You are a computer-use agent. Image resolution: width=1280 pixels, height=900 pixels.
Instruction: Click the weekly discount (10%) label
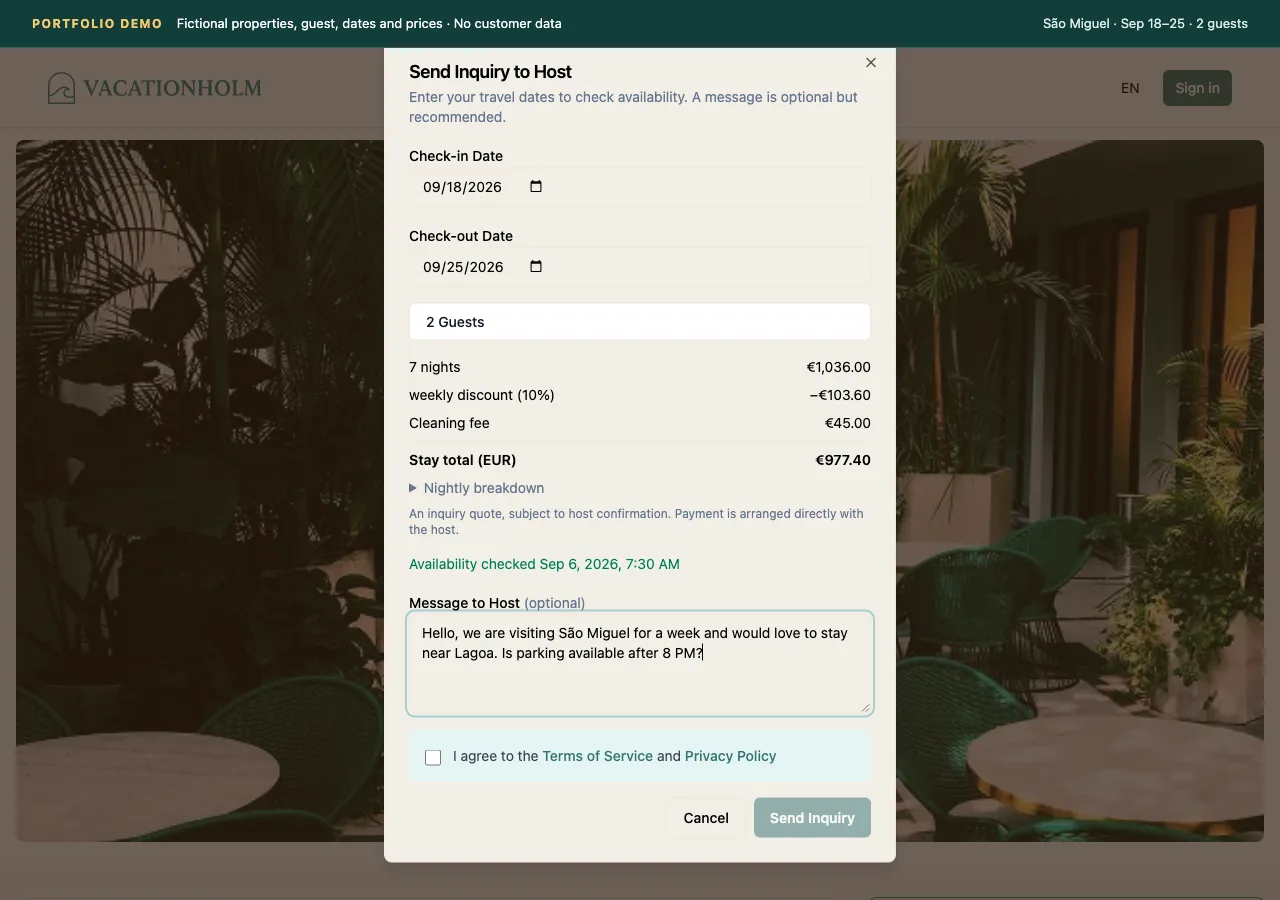(x=481, y=395)
